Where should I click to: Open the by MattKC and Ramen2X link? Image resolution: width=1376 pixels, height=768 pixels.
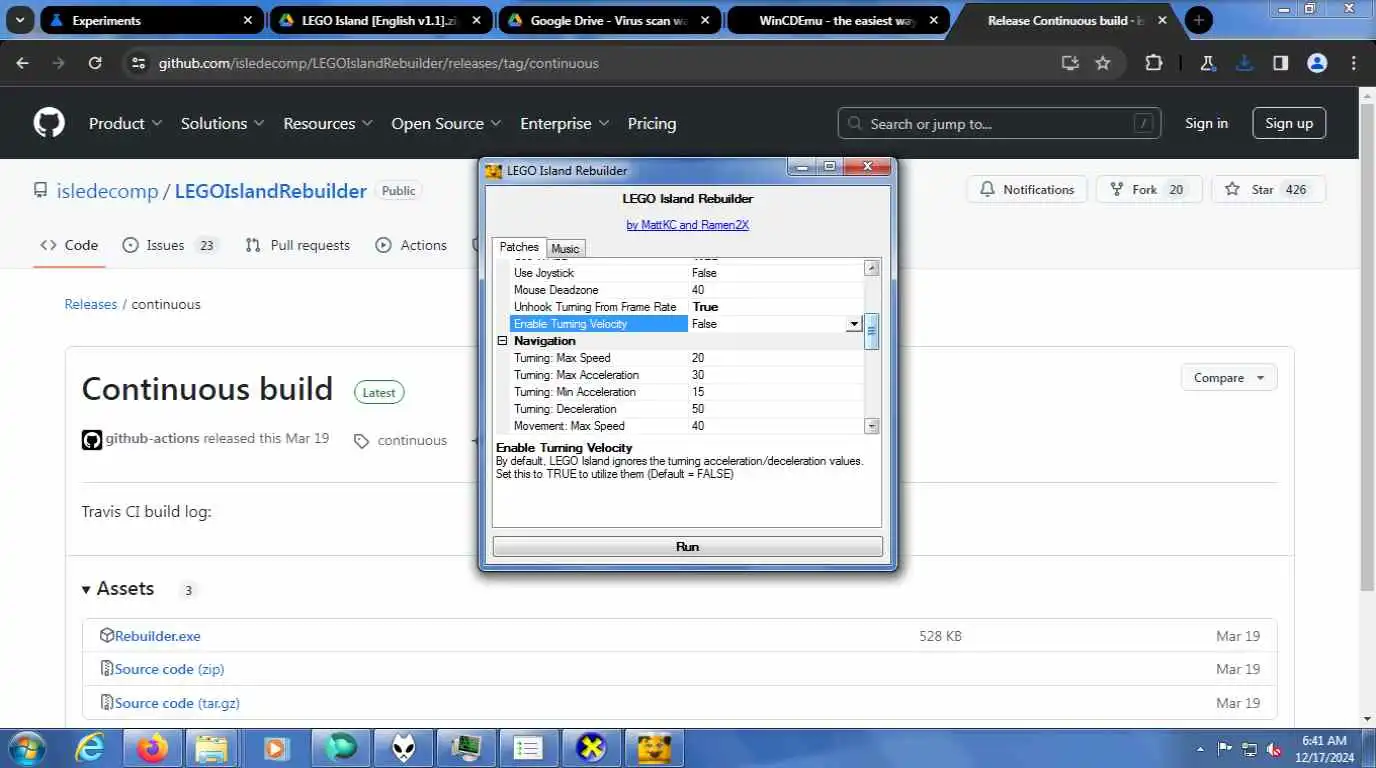(687, 224)
